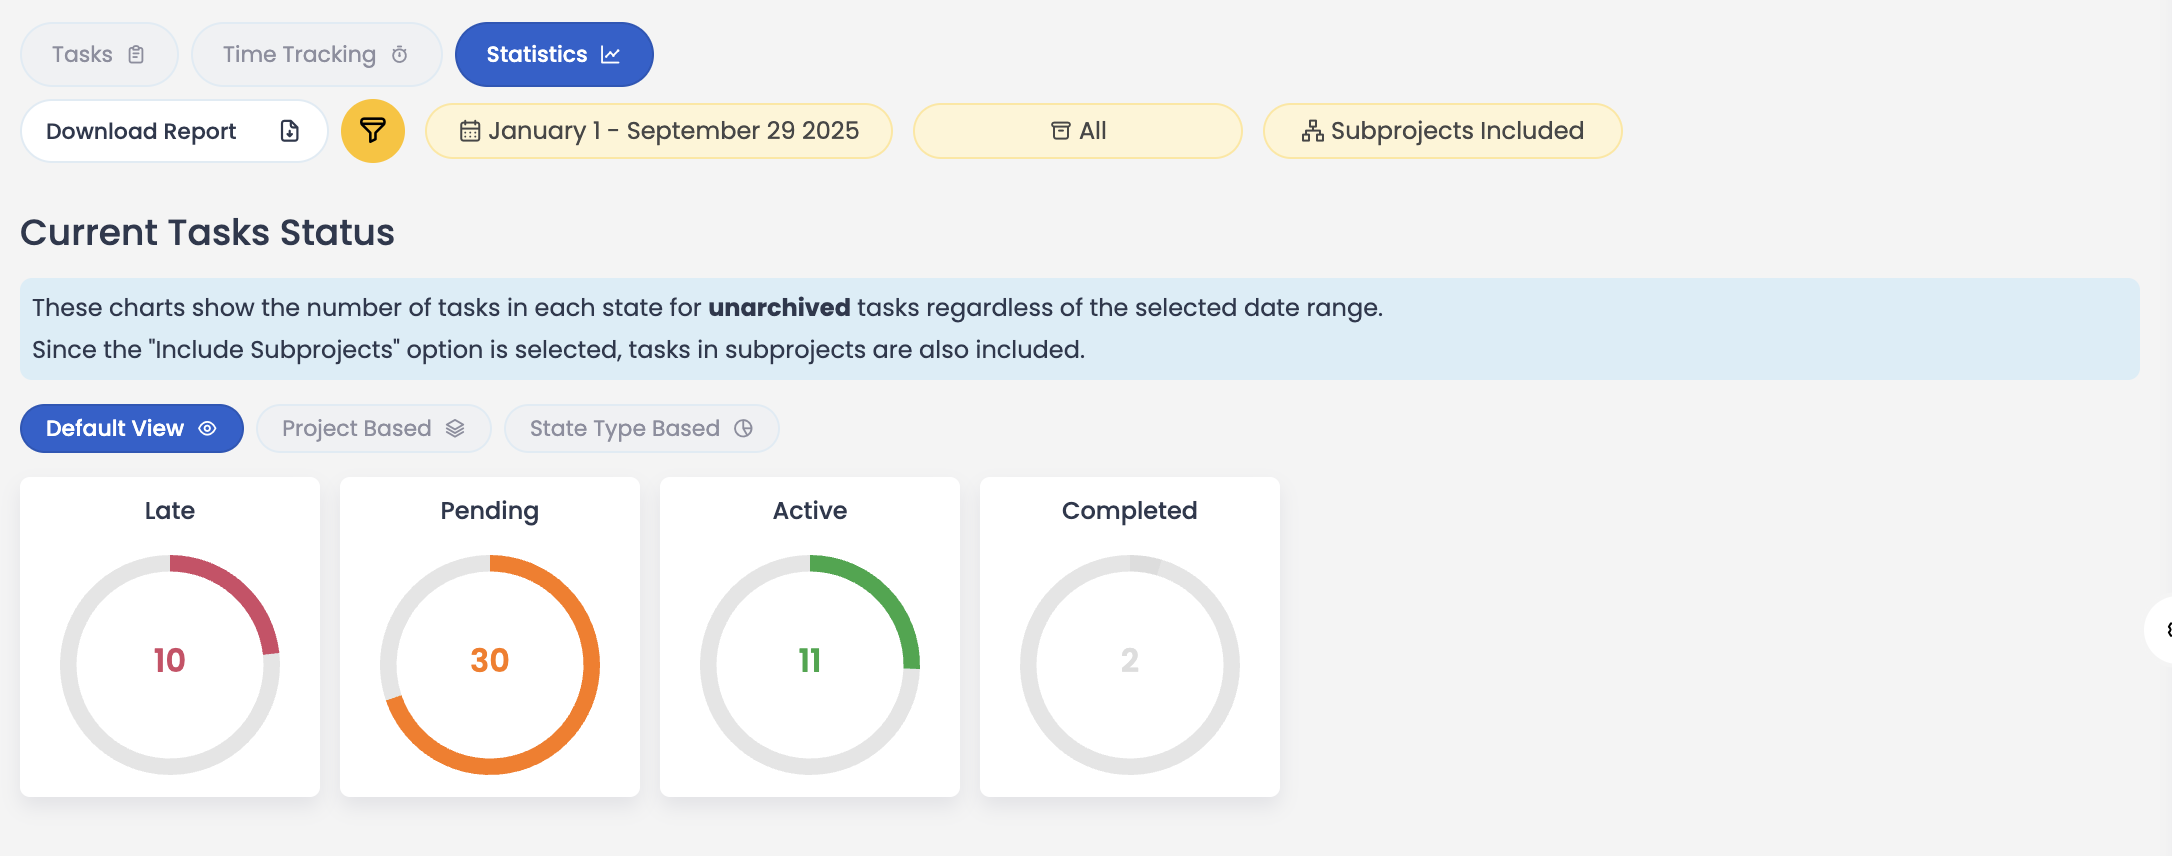Switch to State Type Based view
The image size is (2172, 856).
[641, 428]
